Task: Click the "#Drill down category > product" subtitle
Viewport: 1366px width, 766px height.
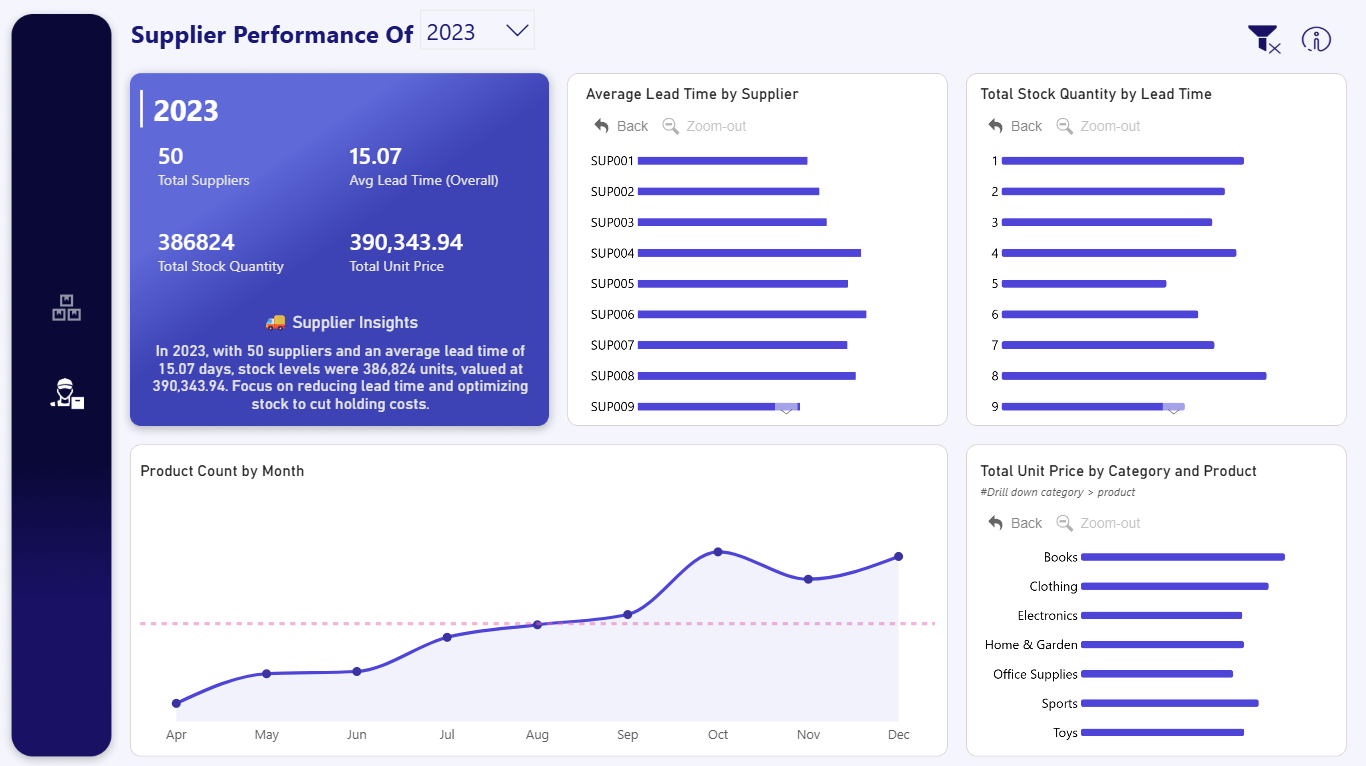Action: click(x=1058, y=492)
